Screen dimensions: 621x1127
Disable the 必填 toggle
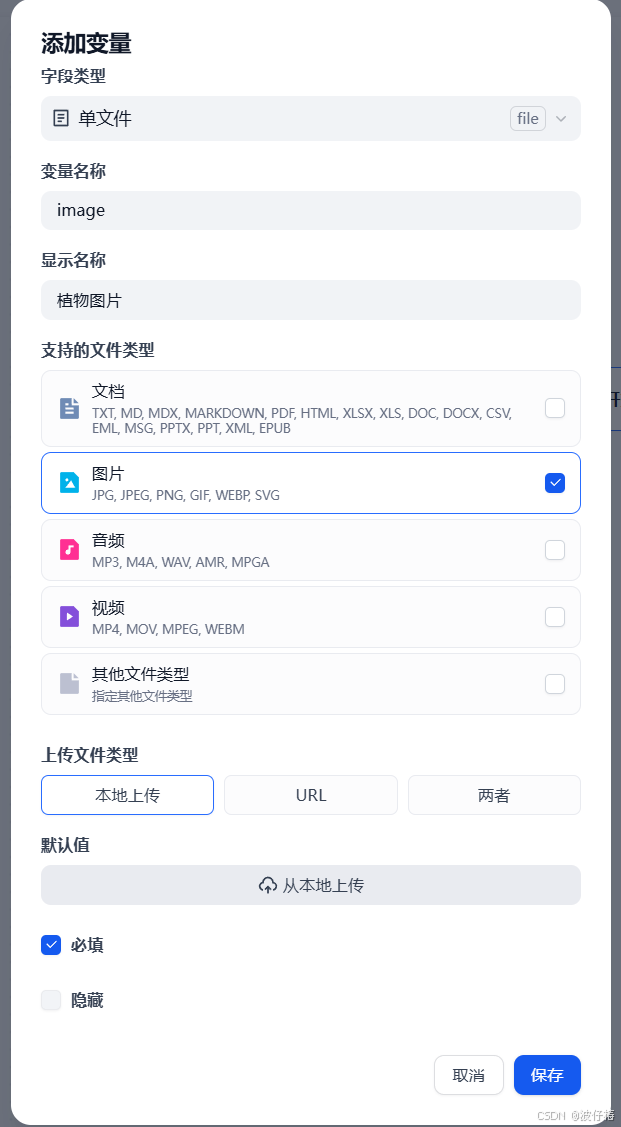(x=51, y=945)
